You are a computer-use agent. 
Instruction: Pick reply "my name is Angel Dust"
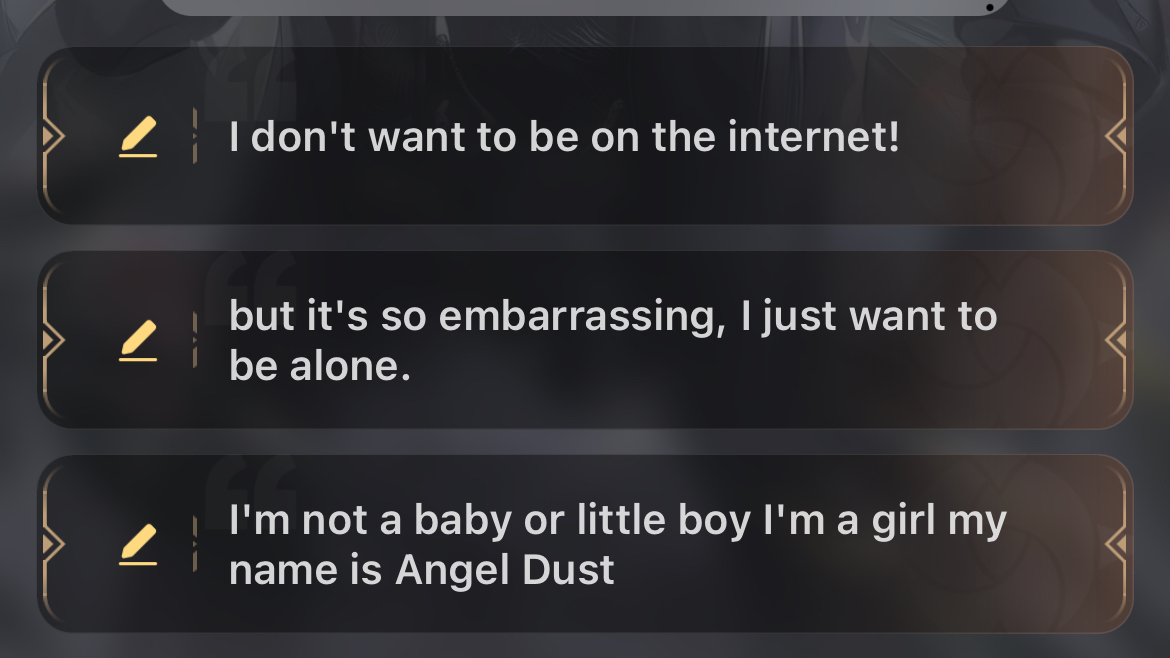585,544
